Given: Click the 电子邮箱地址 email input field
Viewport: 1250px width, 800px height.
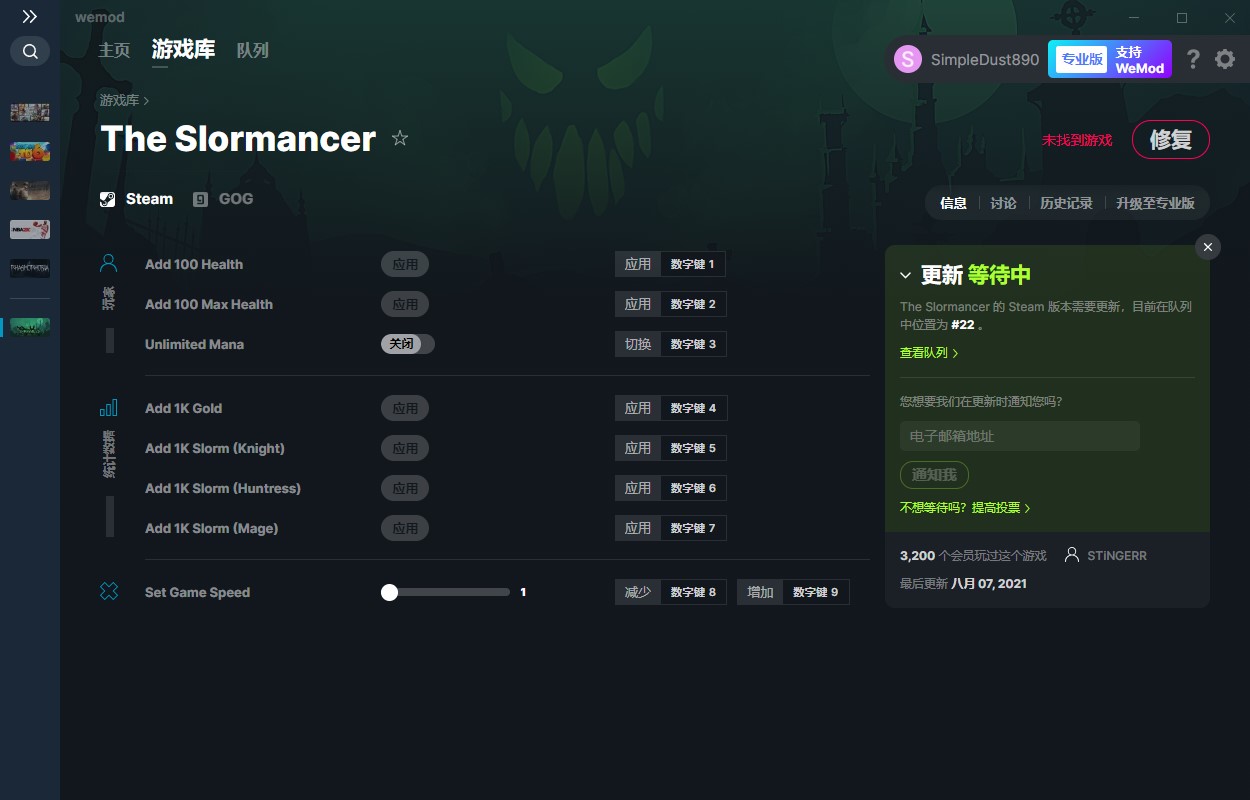Looking at the screenshot, I should point(1020,436).
